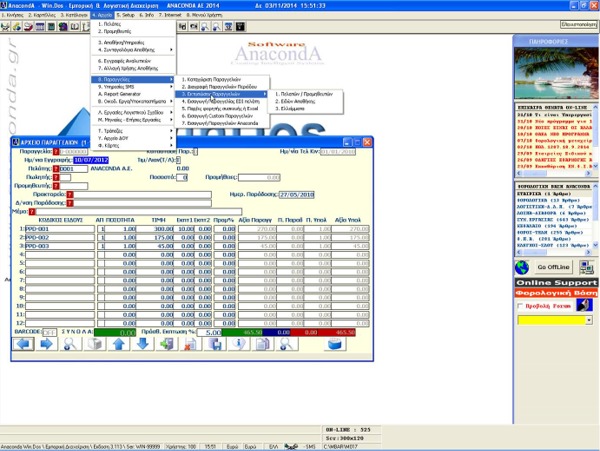The width and height of the screenshot is (600, 451).
Task: Select A. Report Generator menu entry
Action: click(x=134, y=94)
